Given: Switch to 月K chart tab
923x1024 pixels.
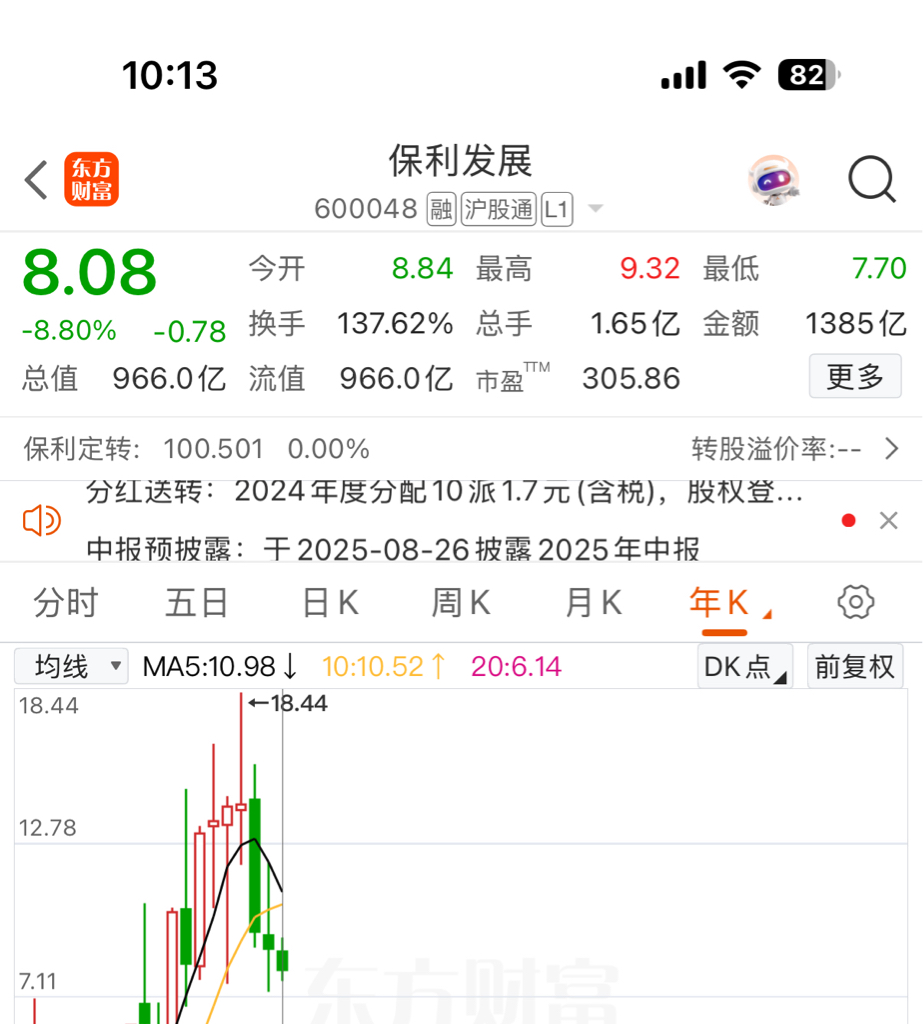Looking at the screenshot, I should coord(594,602).
